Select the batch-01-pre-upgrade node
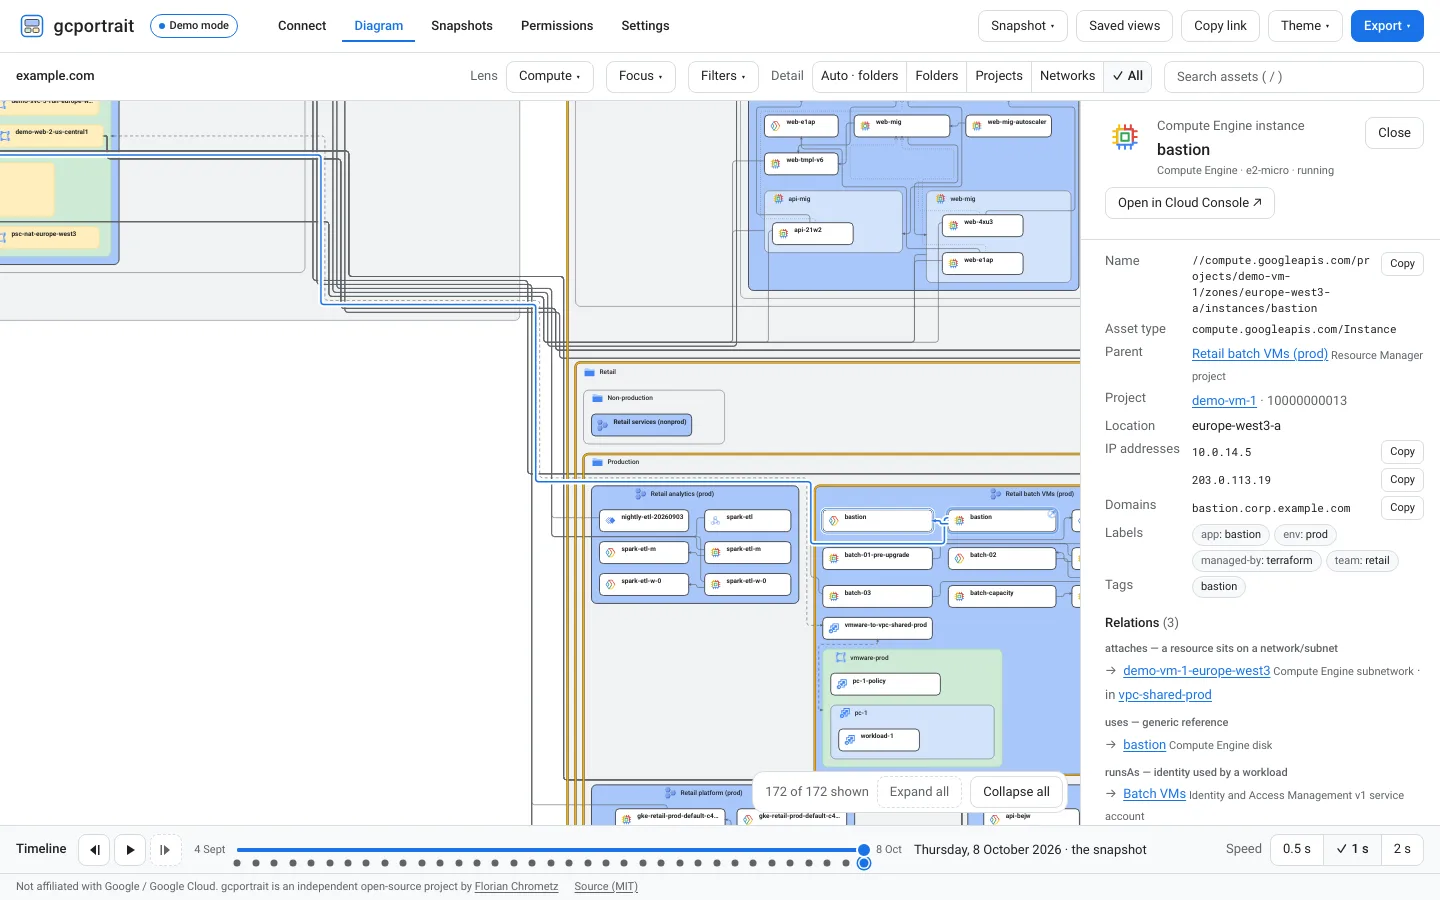 [877, 558]
